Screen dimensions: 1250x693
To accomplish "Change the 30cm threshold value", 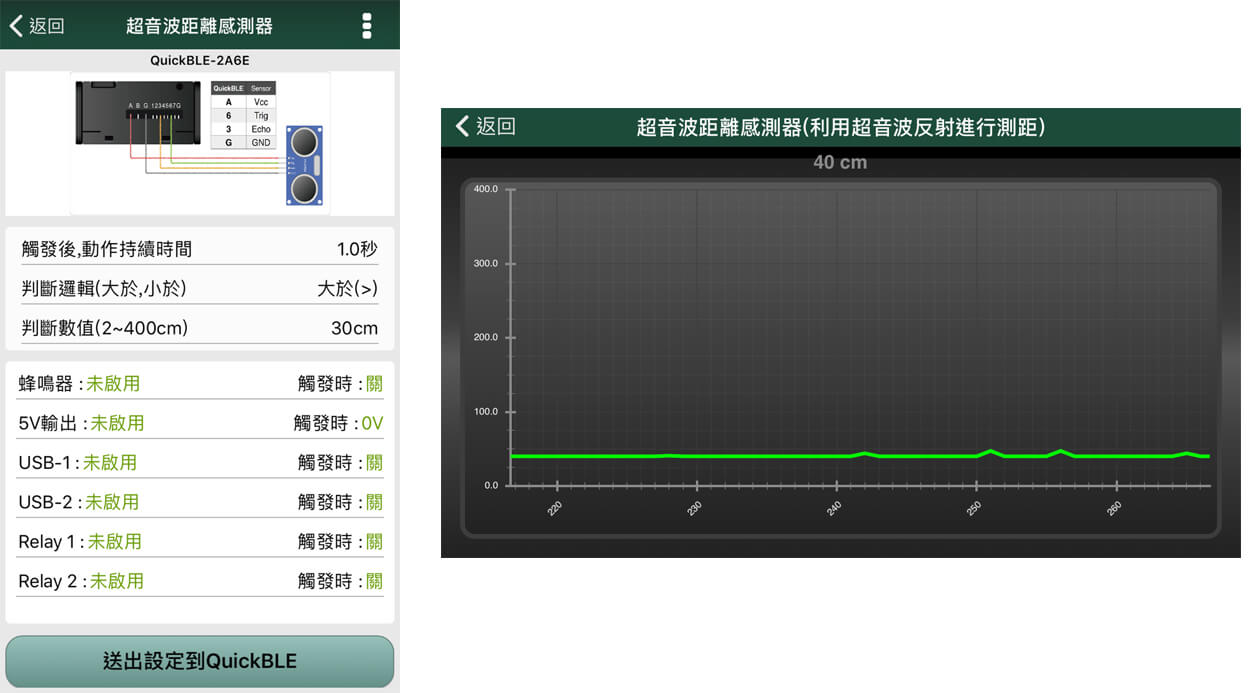I will click(354, 328).
